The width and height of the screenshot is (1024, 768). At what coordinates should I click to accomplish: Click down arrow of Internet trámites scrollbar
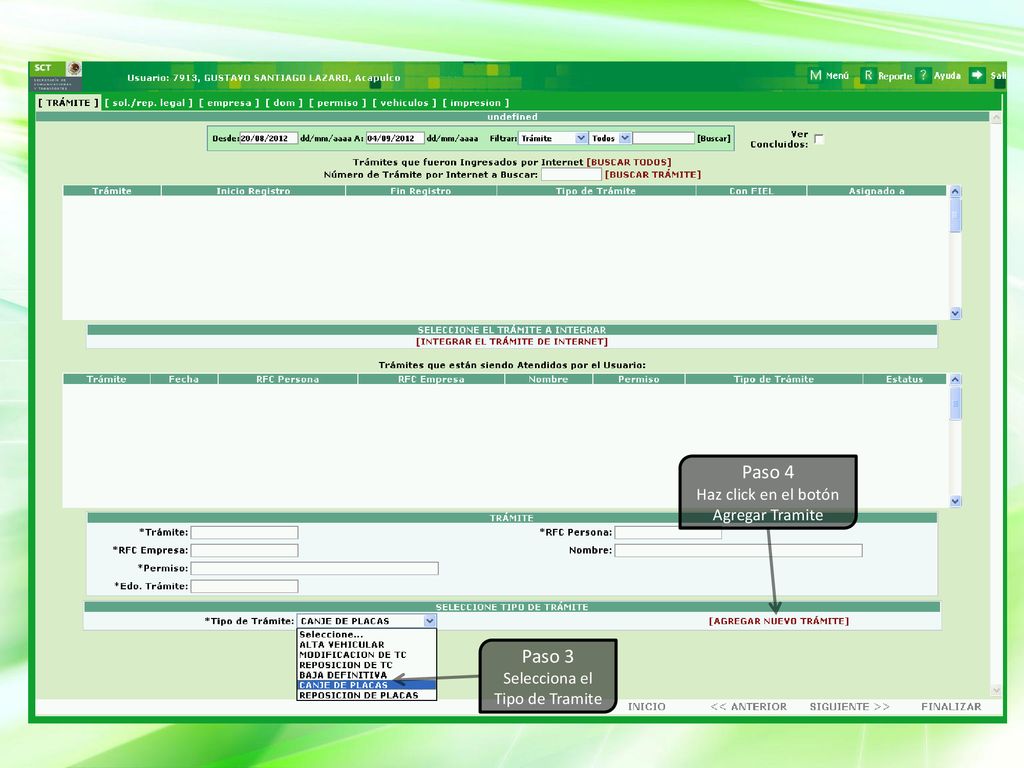pyautogui.click(x=955, y=313)
